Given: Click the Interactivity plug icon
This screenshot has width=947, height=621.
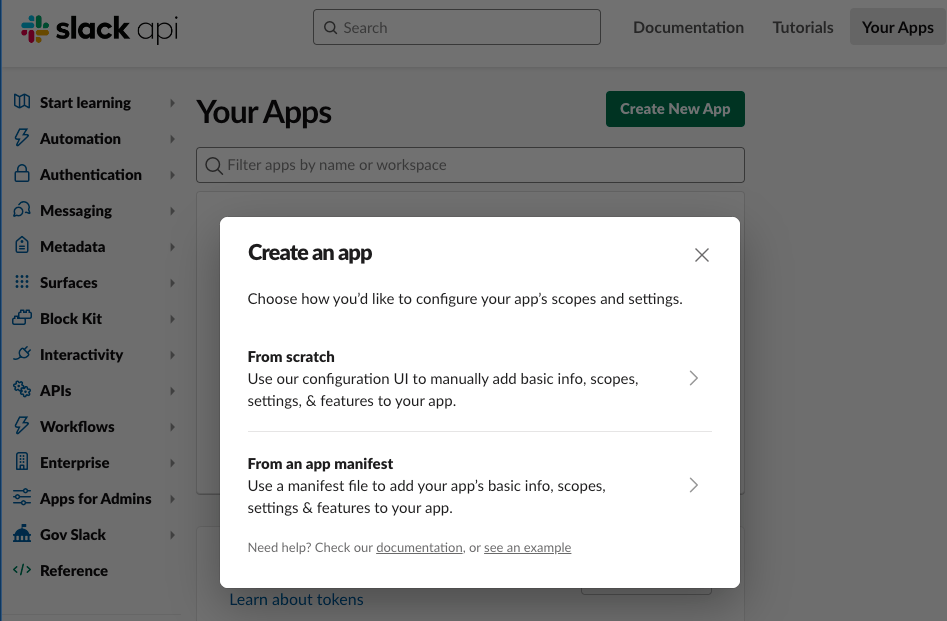Looking at the screenshot, I should tap(22, 353).
